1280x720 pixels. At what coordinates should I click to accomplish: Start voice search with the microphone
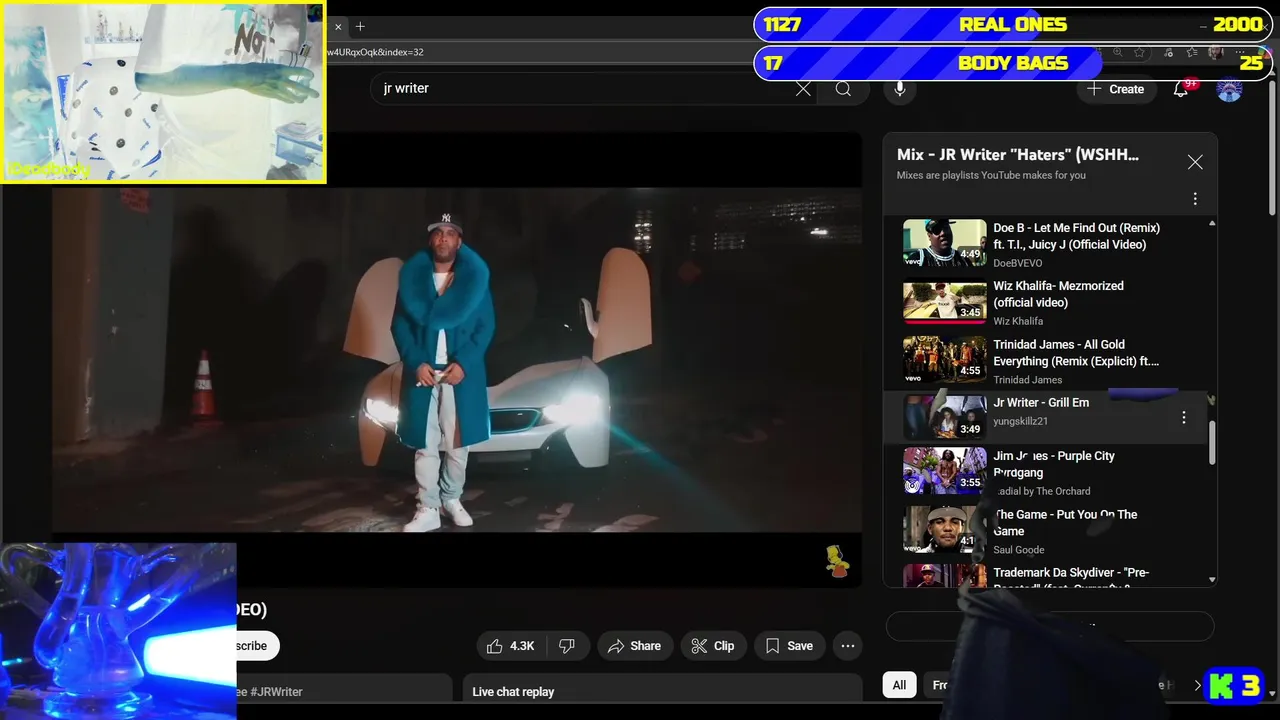[x=900, y=89]
